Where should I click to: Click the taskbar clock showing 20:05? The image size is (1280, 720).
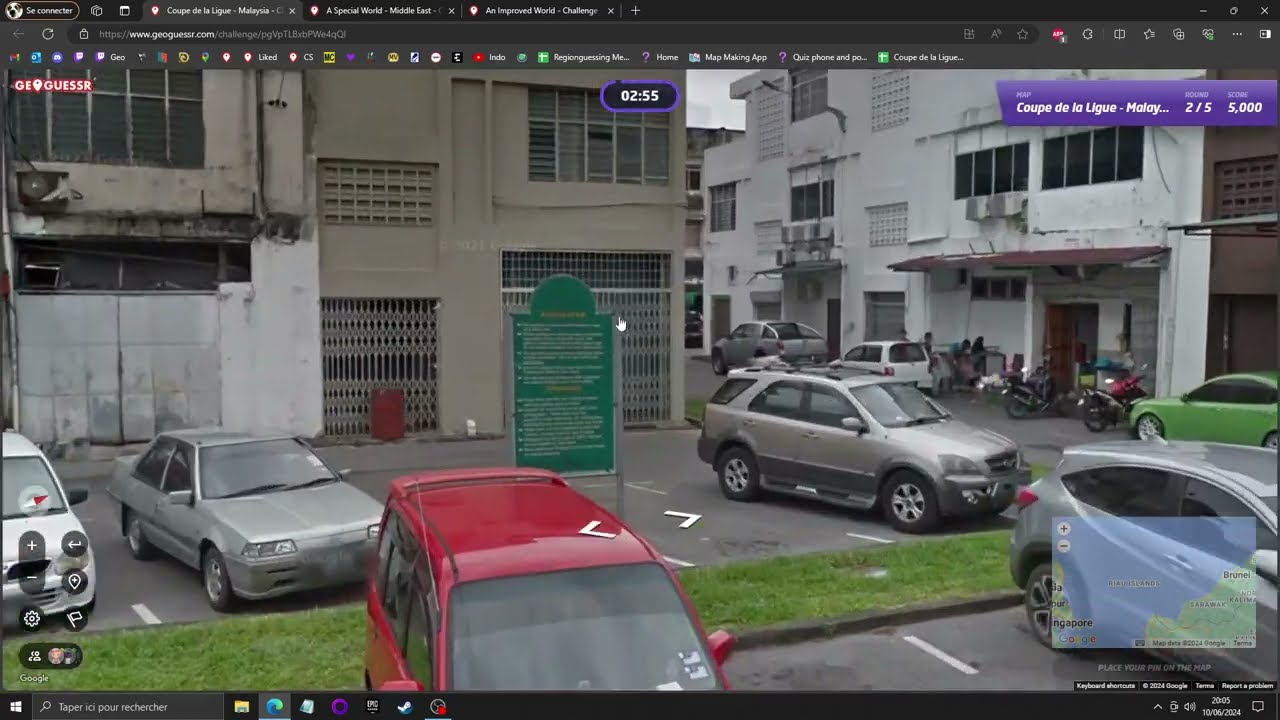coord(1221,707)
